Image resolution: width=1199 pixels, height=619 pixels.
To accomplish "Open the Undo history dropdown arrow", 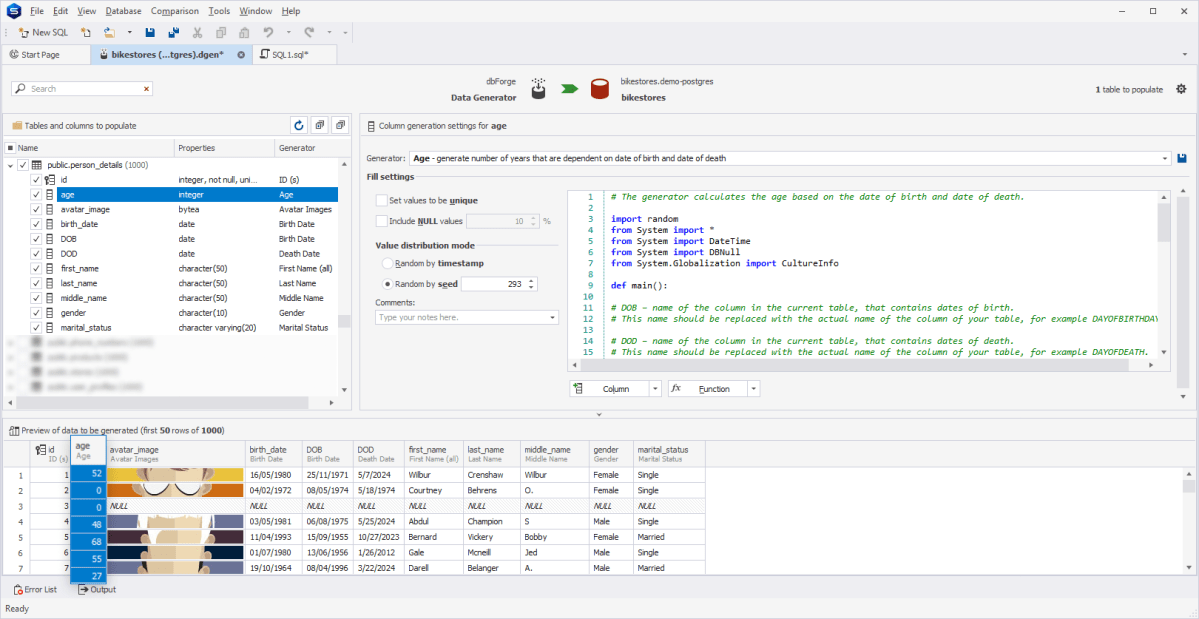I will click(x=288, y=33).
